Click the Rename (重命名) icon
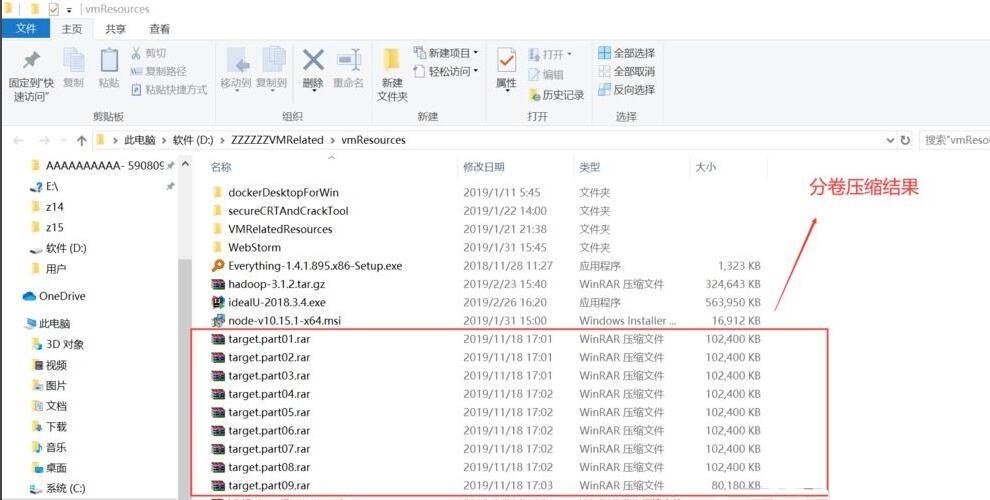The width and height of the screenshot is (990, 500). click(348, 62)
